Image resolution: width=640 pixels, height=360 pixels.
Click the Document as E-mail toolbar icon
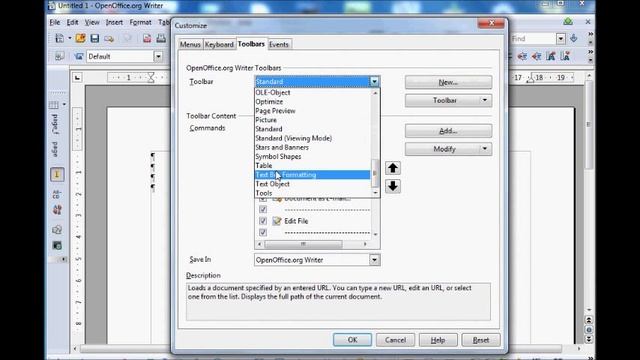pos(109,39)
